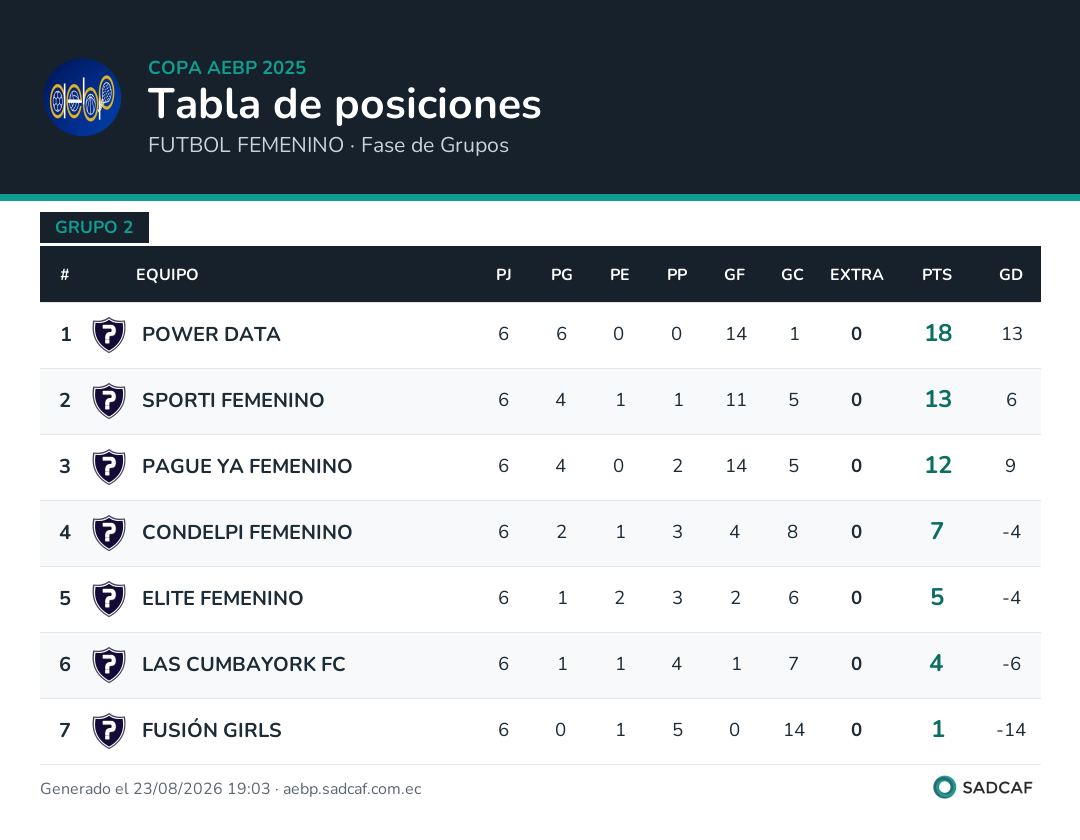Open the POWER DATA team name
Image resolution: width=1080 pixels, height=840 pixels.
(x=211, y=335)
